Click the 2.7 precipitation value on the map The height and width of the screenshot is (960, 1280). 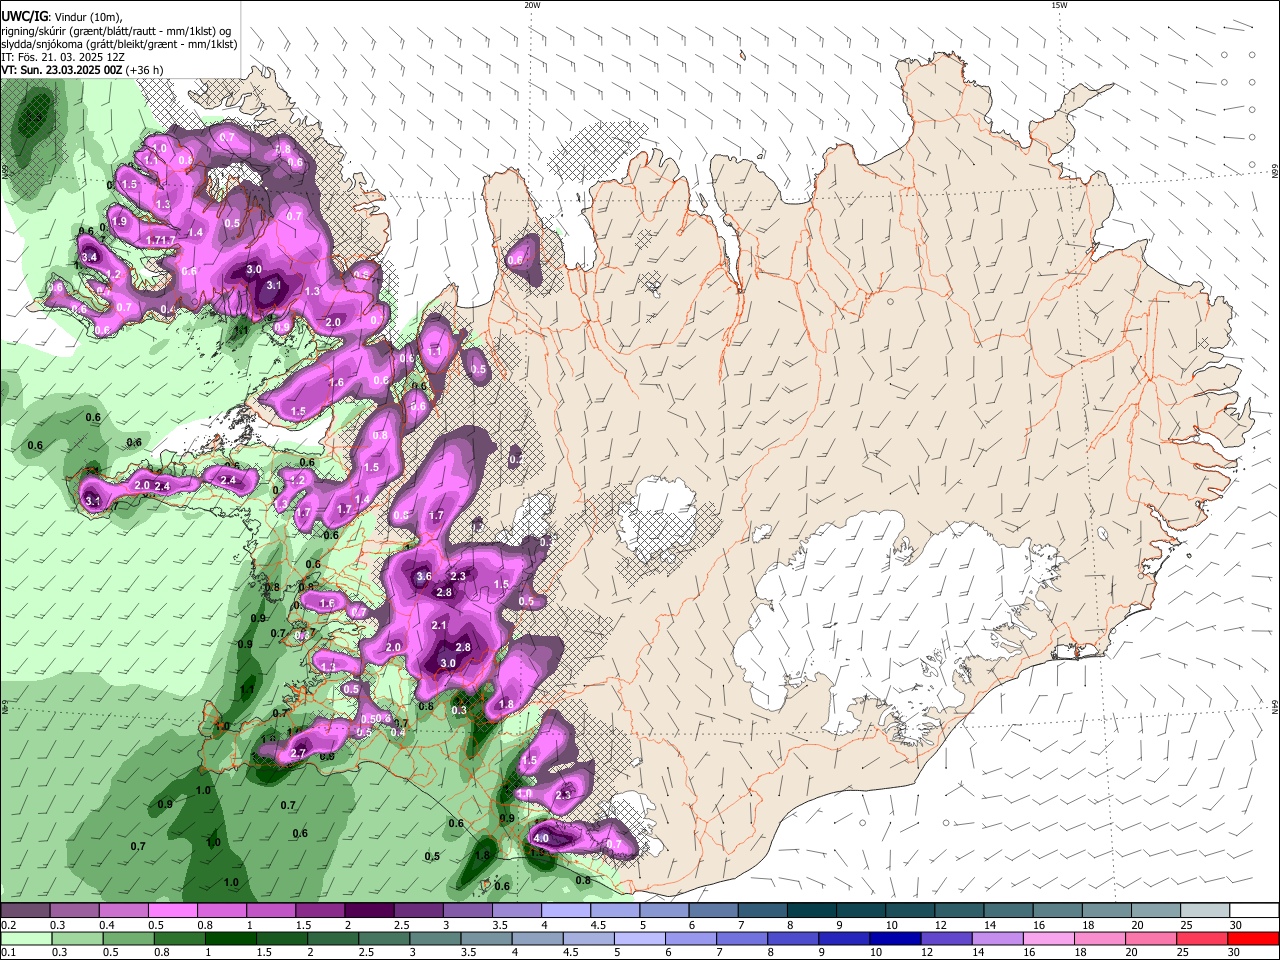click(298, 753)
